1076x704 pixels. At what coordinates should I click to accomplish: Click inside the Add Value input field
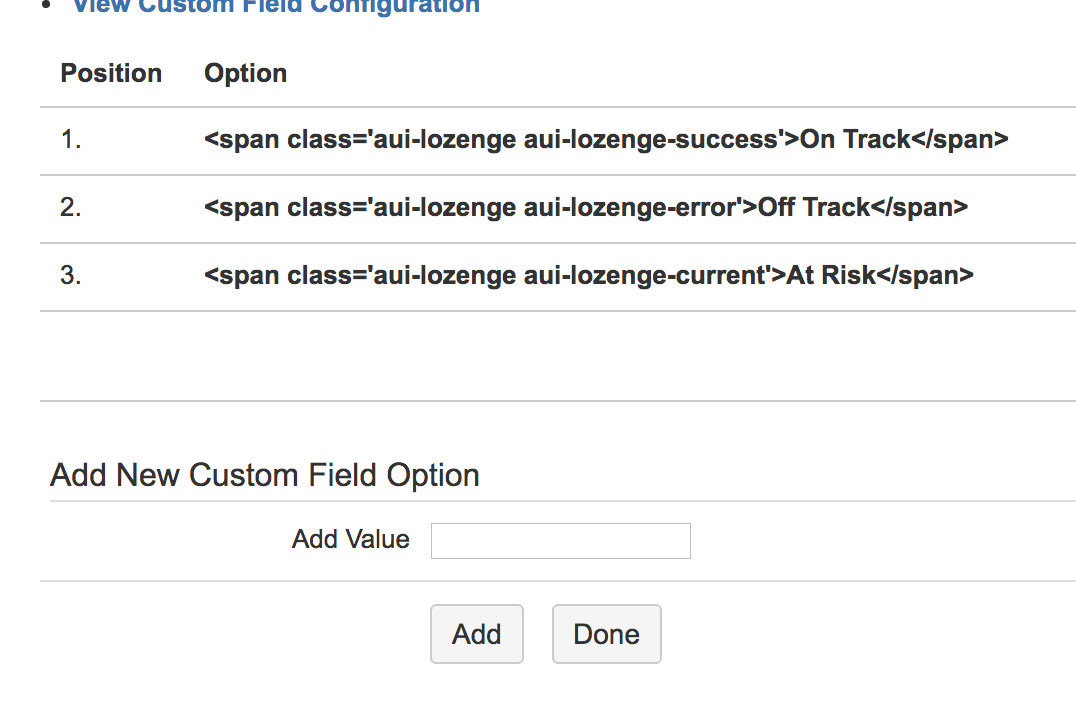pos(559,540)
